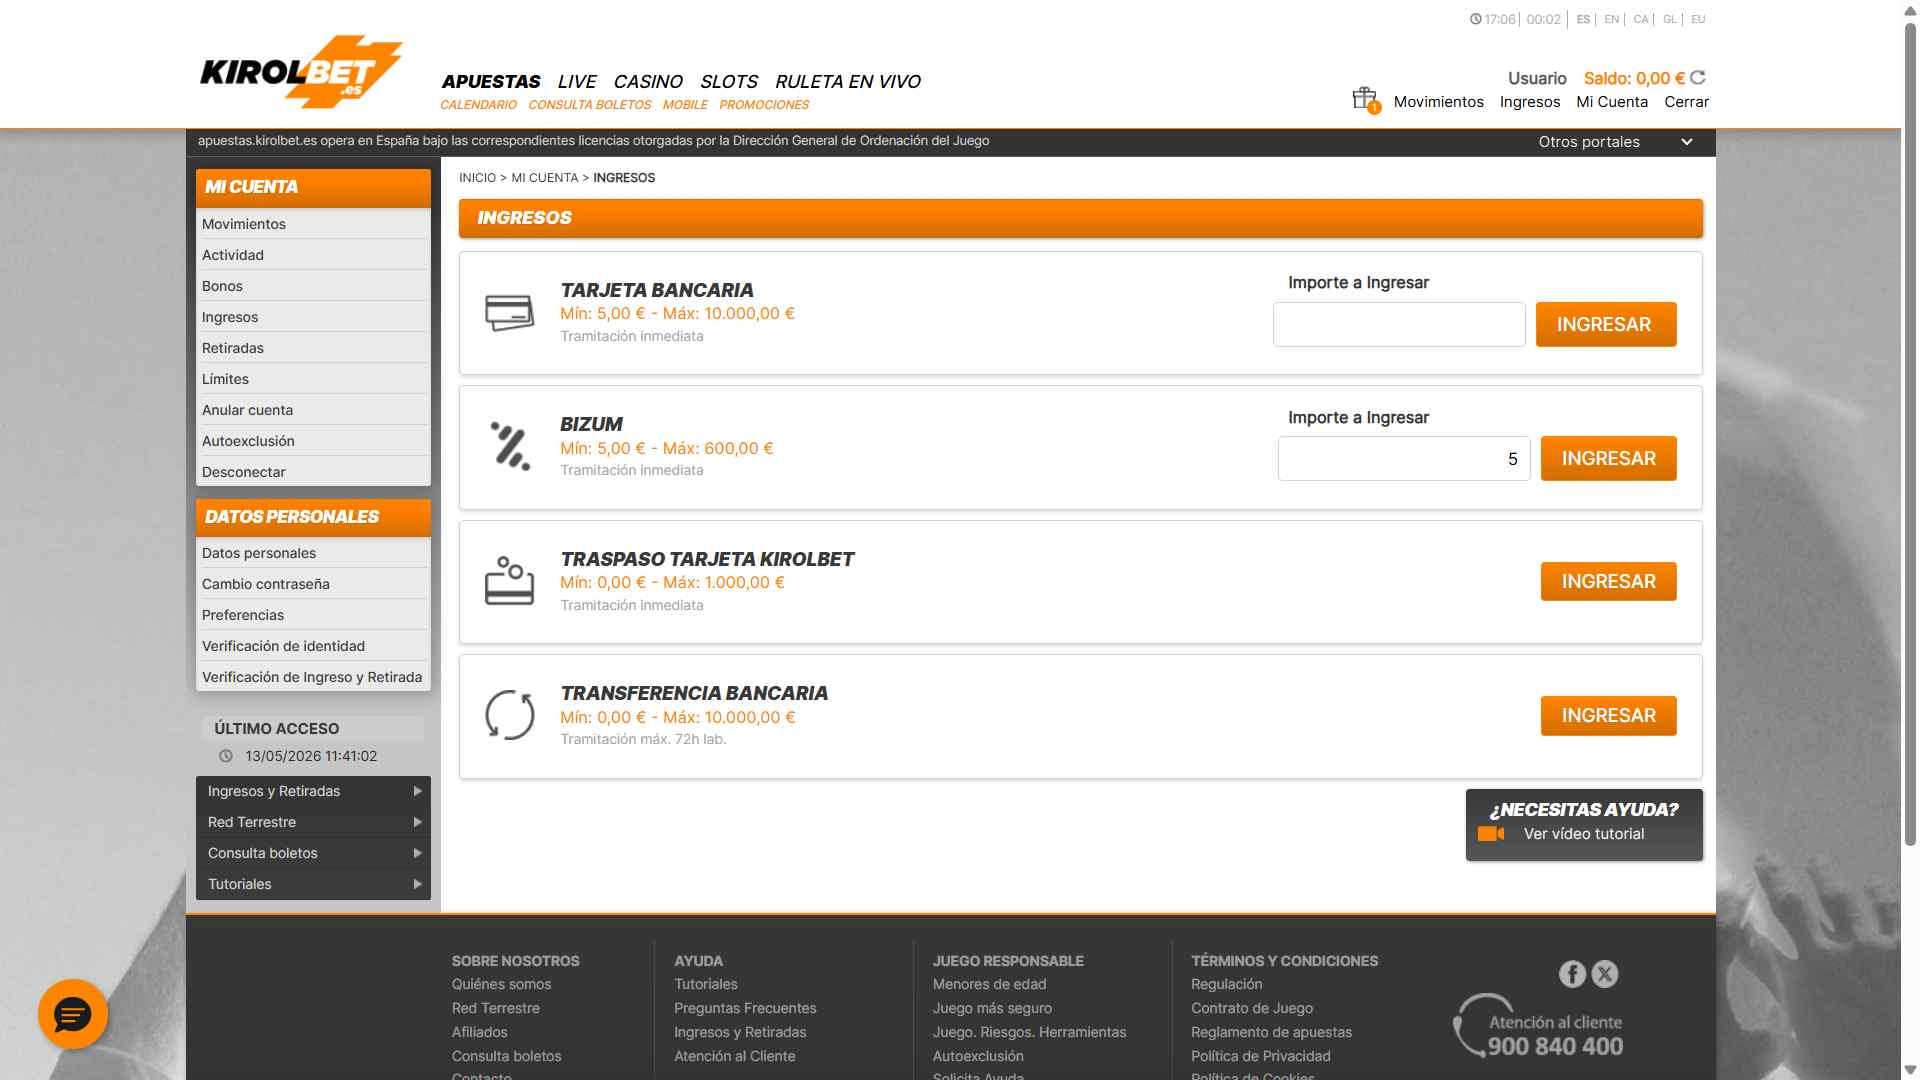Focus the Bizum amount field
The width and height of the screenshot is (1920, 1080).
1404,458
